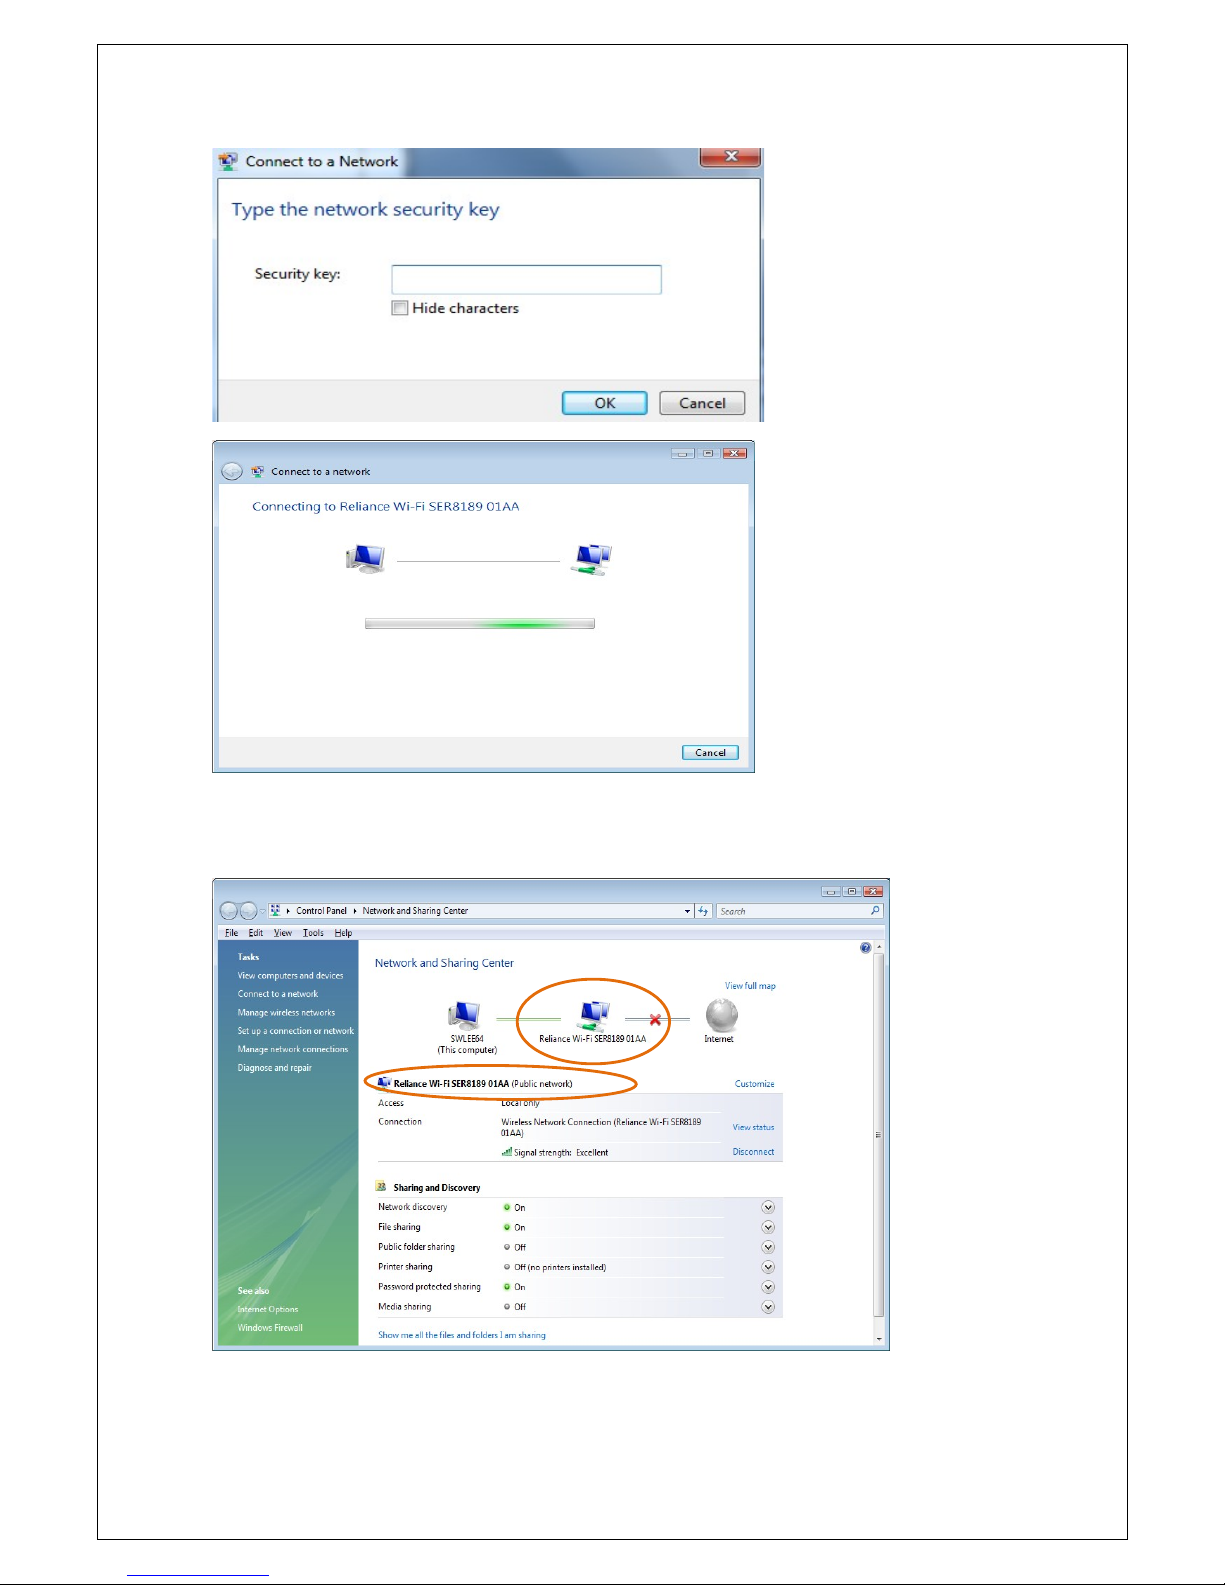Select Connect to a network task link
Image resolution: width=1225 pixels, height=1585 pixels.
click(277, 994)
